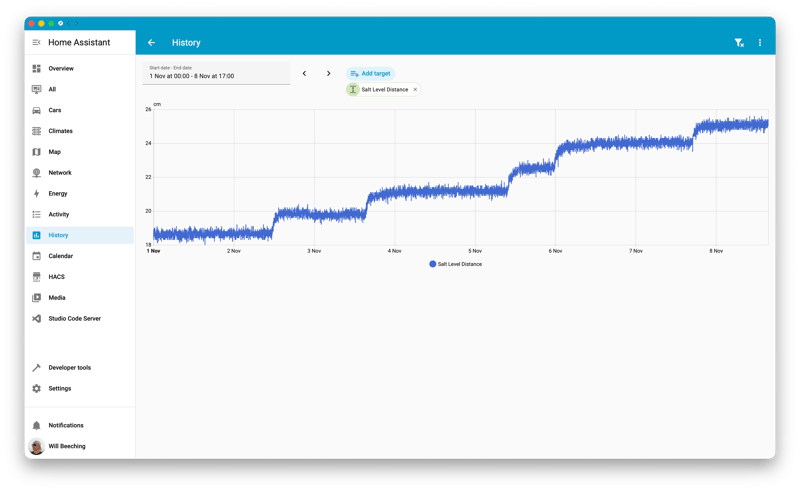Collapse the Home Assistant sidebar menu
800x491 pixels.
[37, 43]
